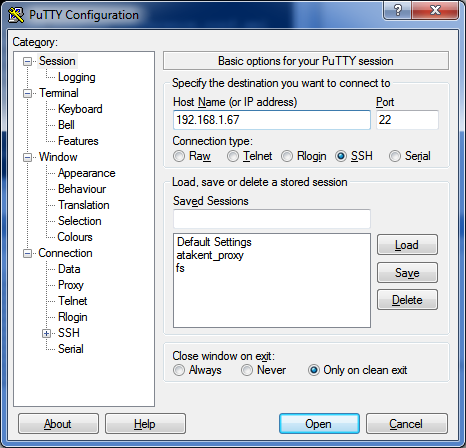Open the Data category
This screenshot has height=448, width=466.
coord(69,269)
